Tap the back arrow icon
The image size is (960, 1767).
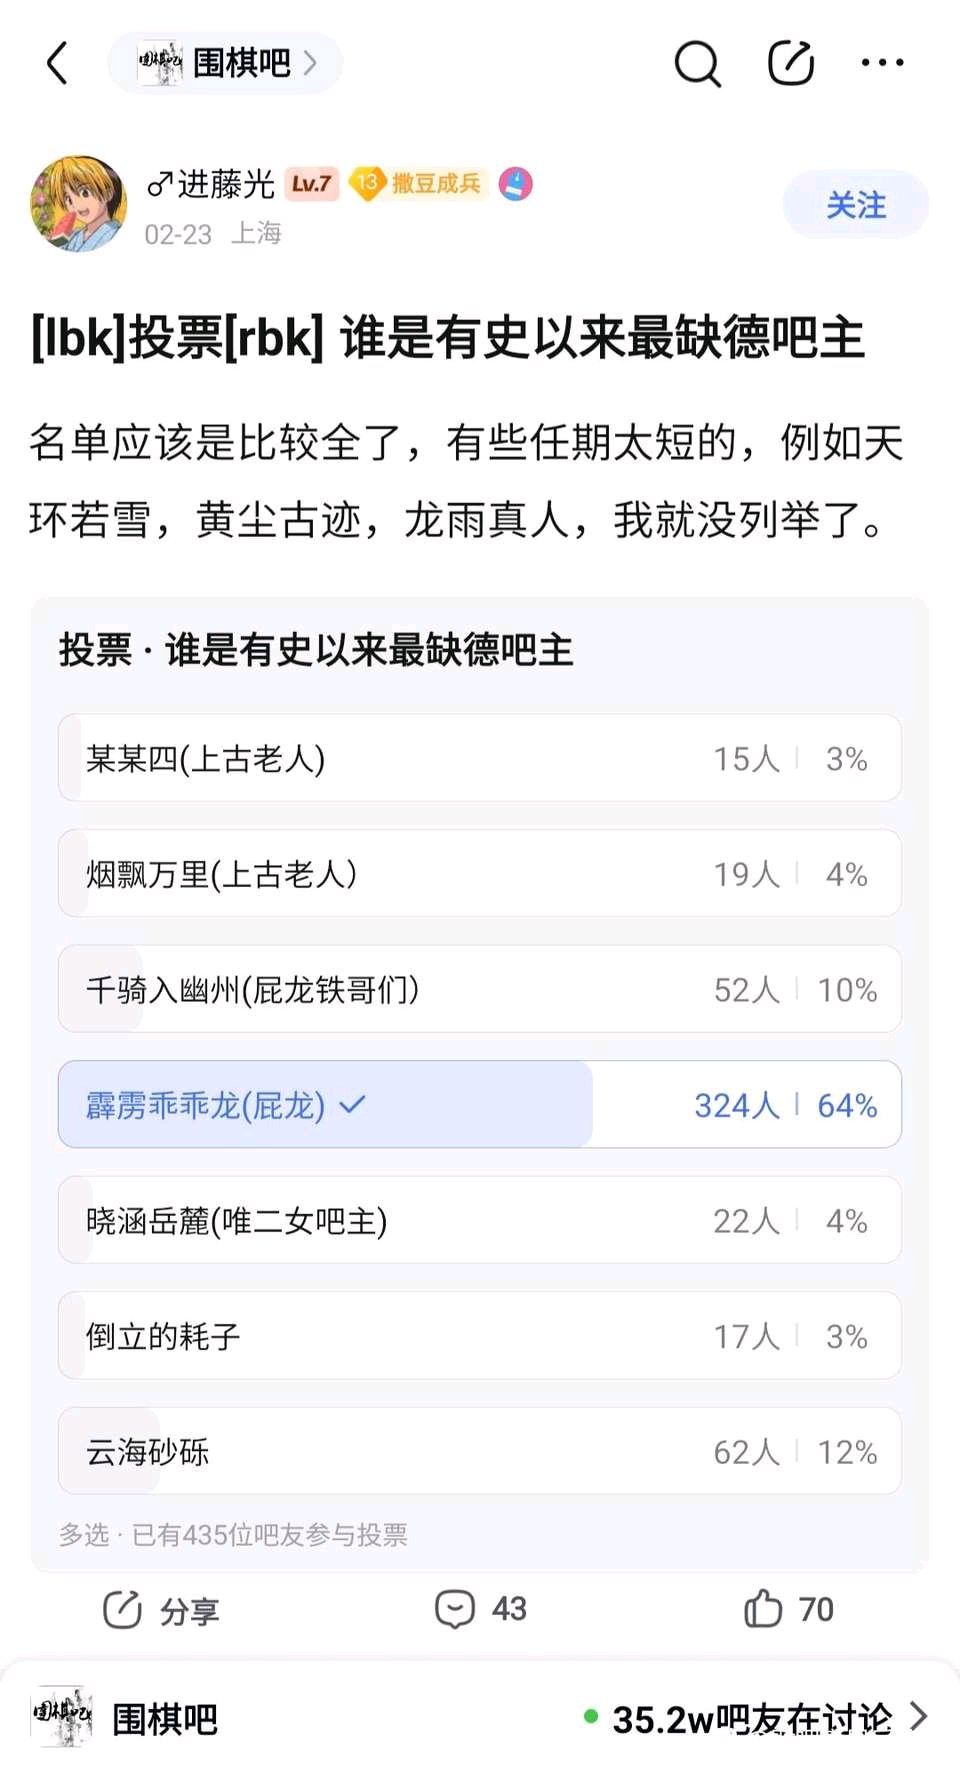pos(58,63)
